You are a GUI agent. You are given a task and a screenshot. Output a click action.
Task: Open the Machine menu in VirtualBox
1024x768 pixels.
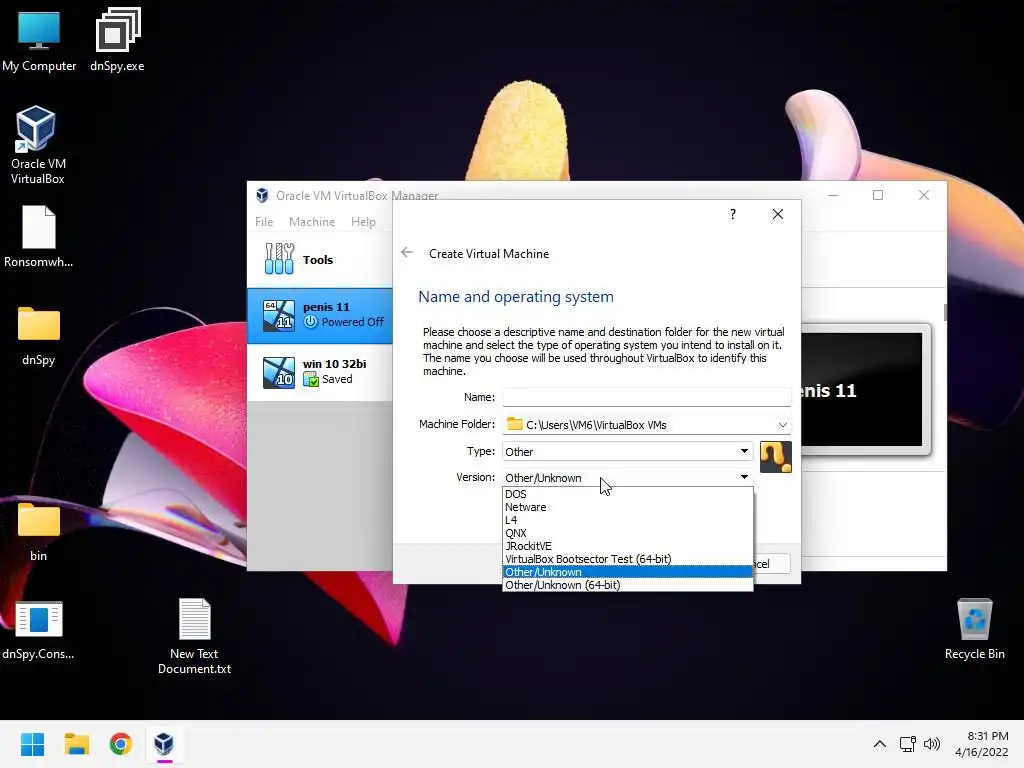312,222
